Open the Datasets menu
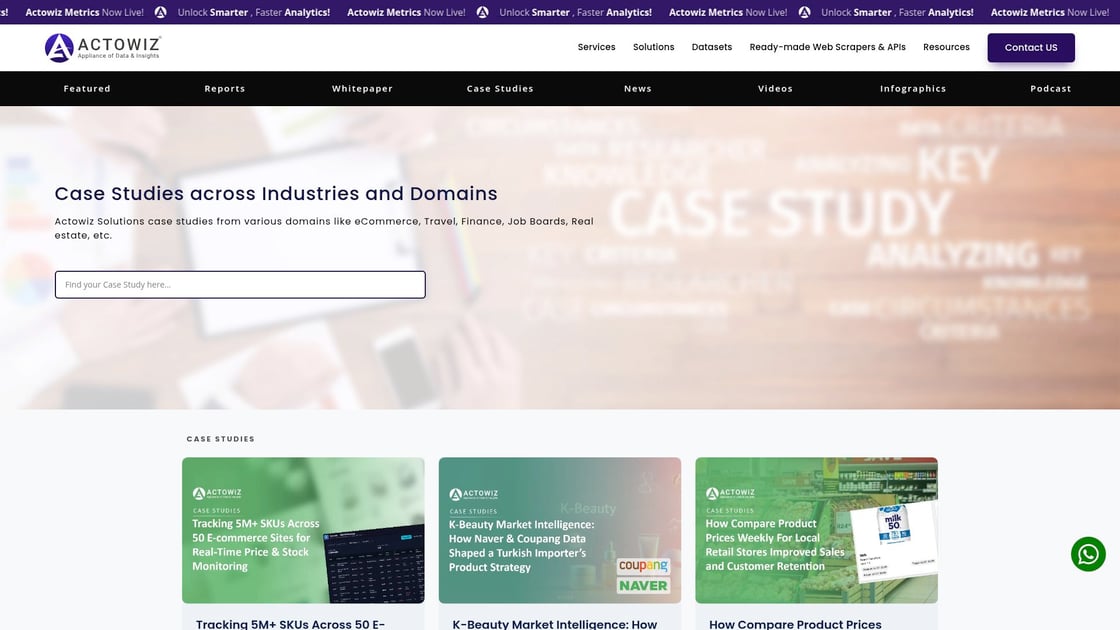This screenshot has width=1120, height=630. [x=711, y=47]
